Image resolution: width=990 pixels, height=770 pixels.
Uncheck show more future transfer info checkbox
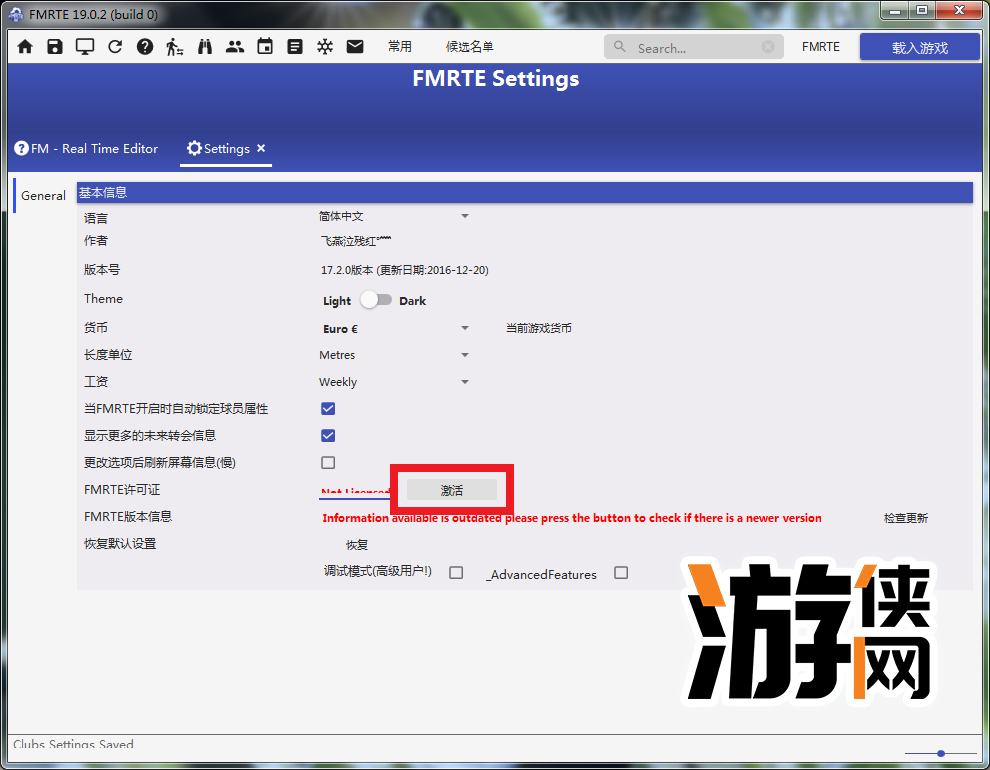point(328,436)
